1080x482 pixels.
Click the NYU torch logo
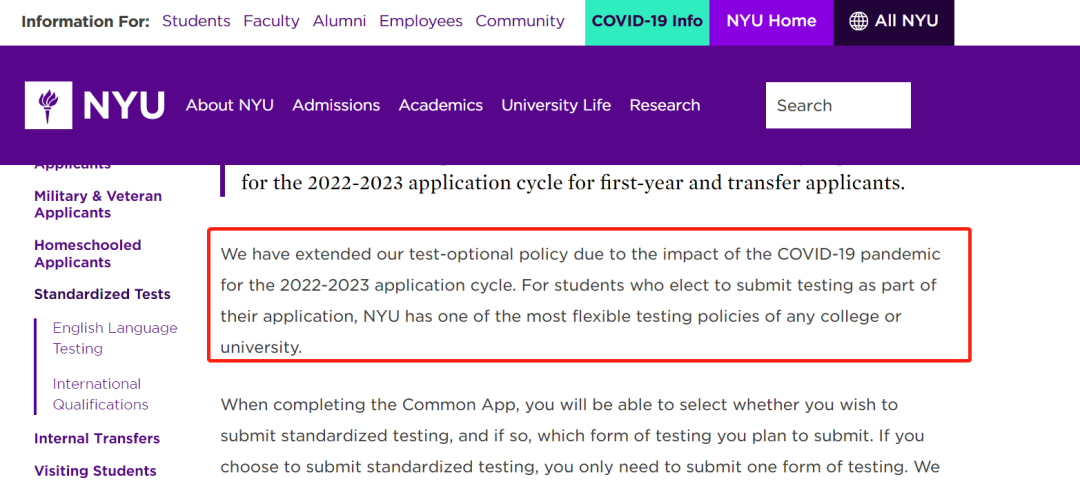point(48,105)
